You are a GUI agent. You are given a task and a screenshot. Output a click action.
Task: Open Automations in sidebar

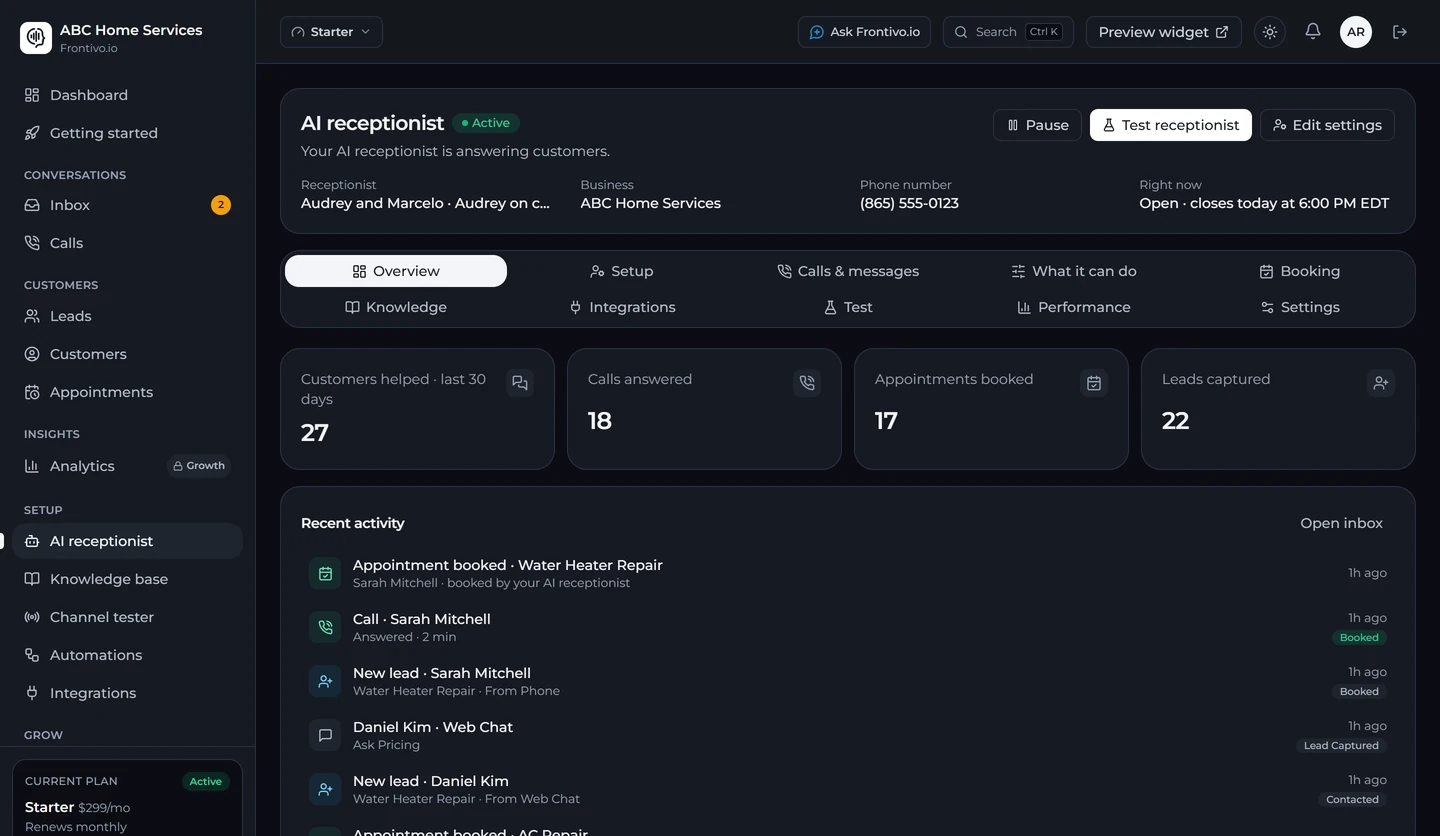point(128,655)
